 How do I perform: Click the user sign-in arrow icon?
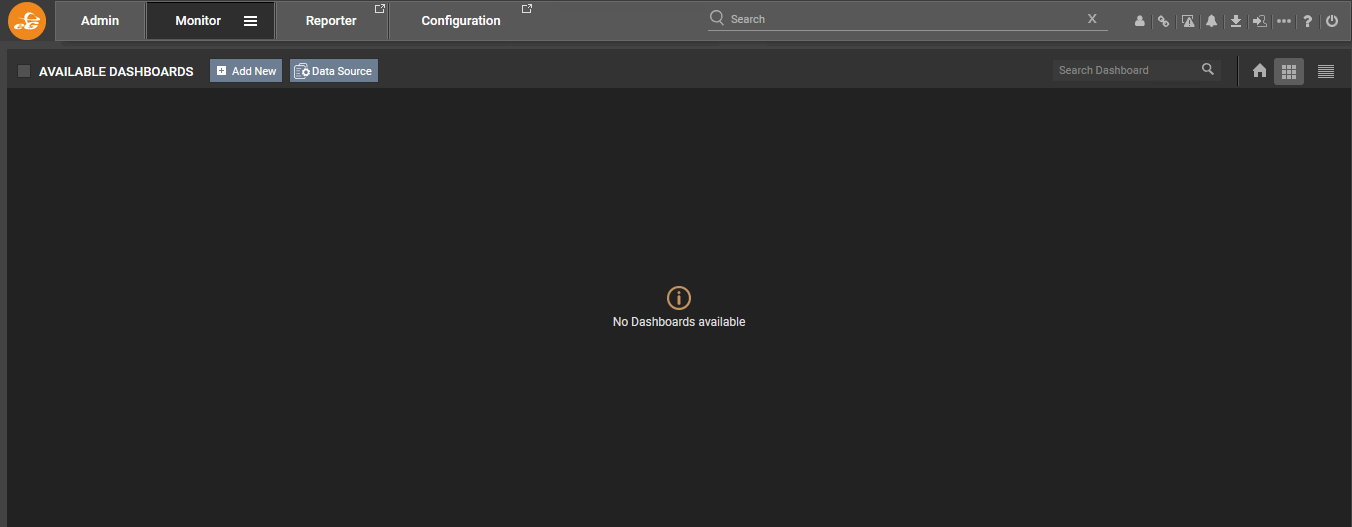[x=1260, y=21]
